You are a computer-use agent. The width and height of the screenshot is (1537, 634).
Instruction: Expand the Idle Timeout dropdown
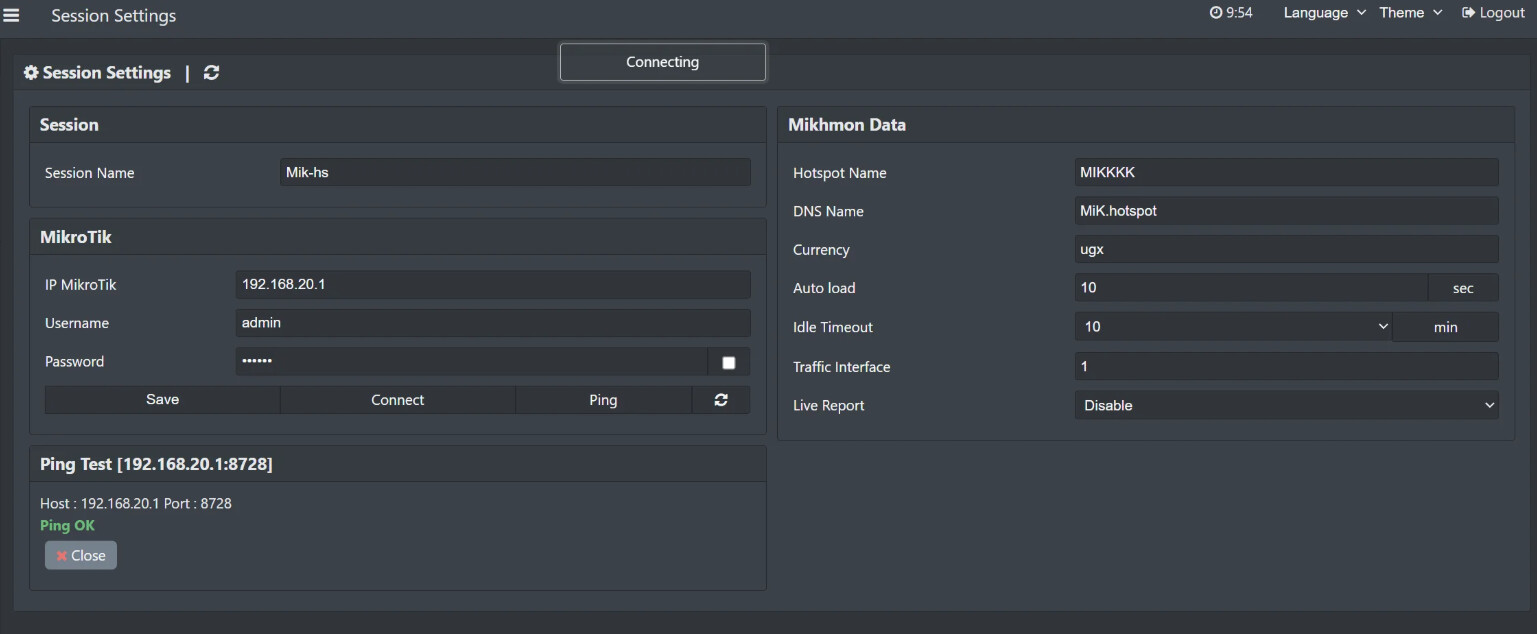(x=1232, y=327)
